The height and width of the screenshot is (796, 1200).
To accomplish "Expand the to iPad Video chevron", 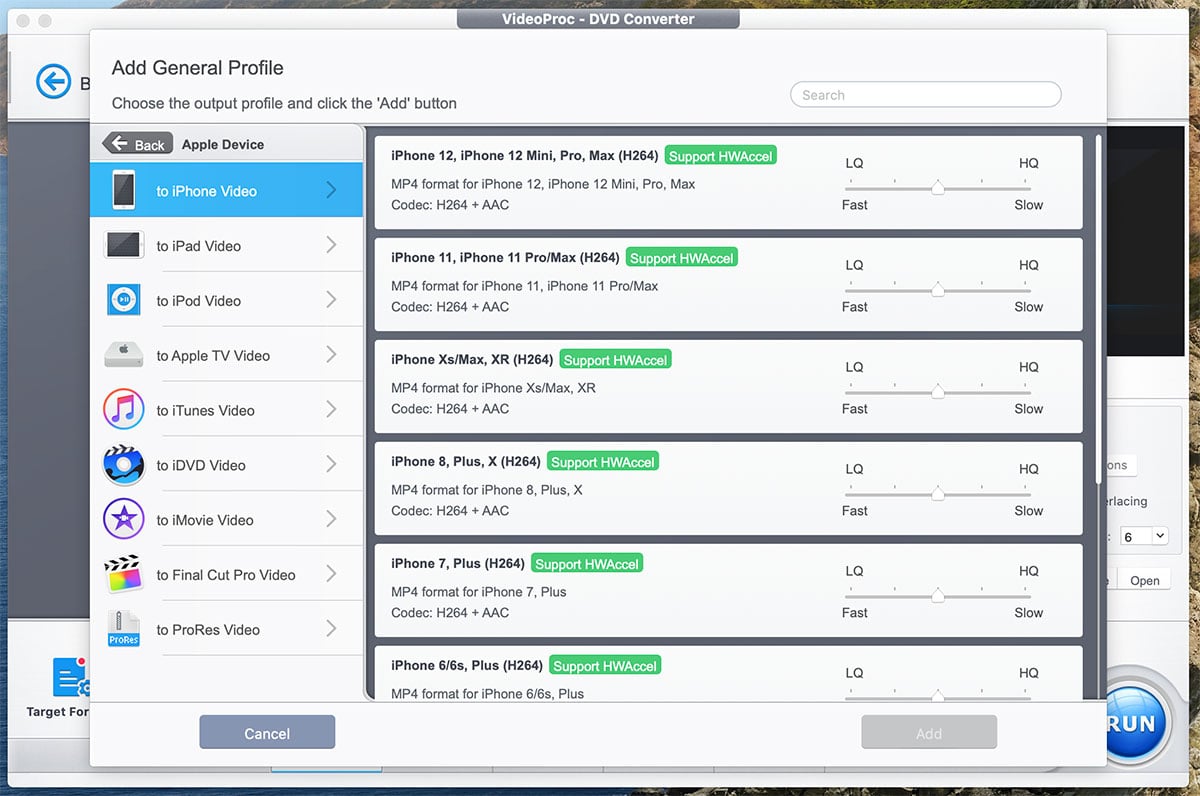I will click(x=331, y=245).
